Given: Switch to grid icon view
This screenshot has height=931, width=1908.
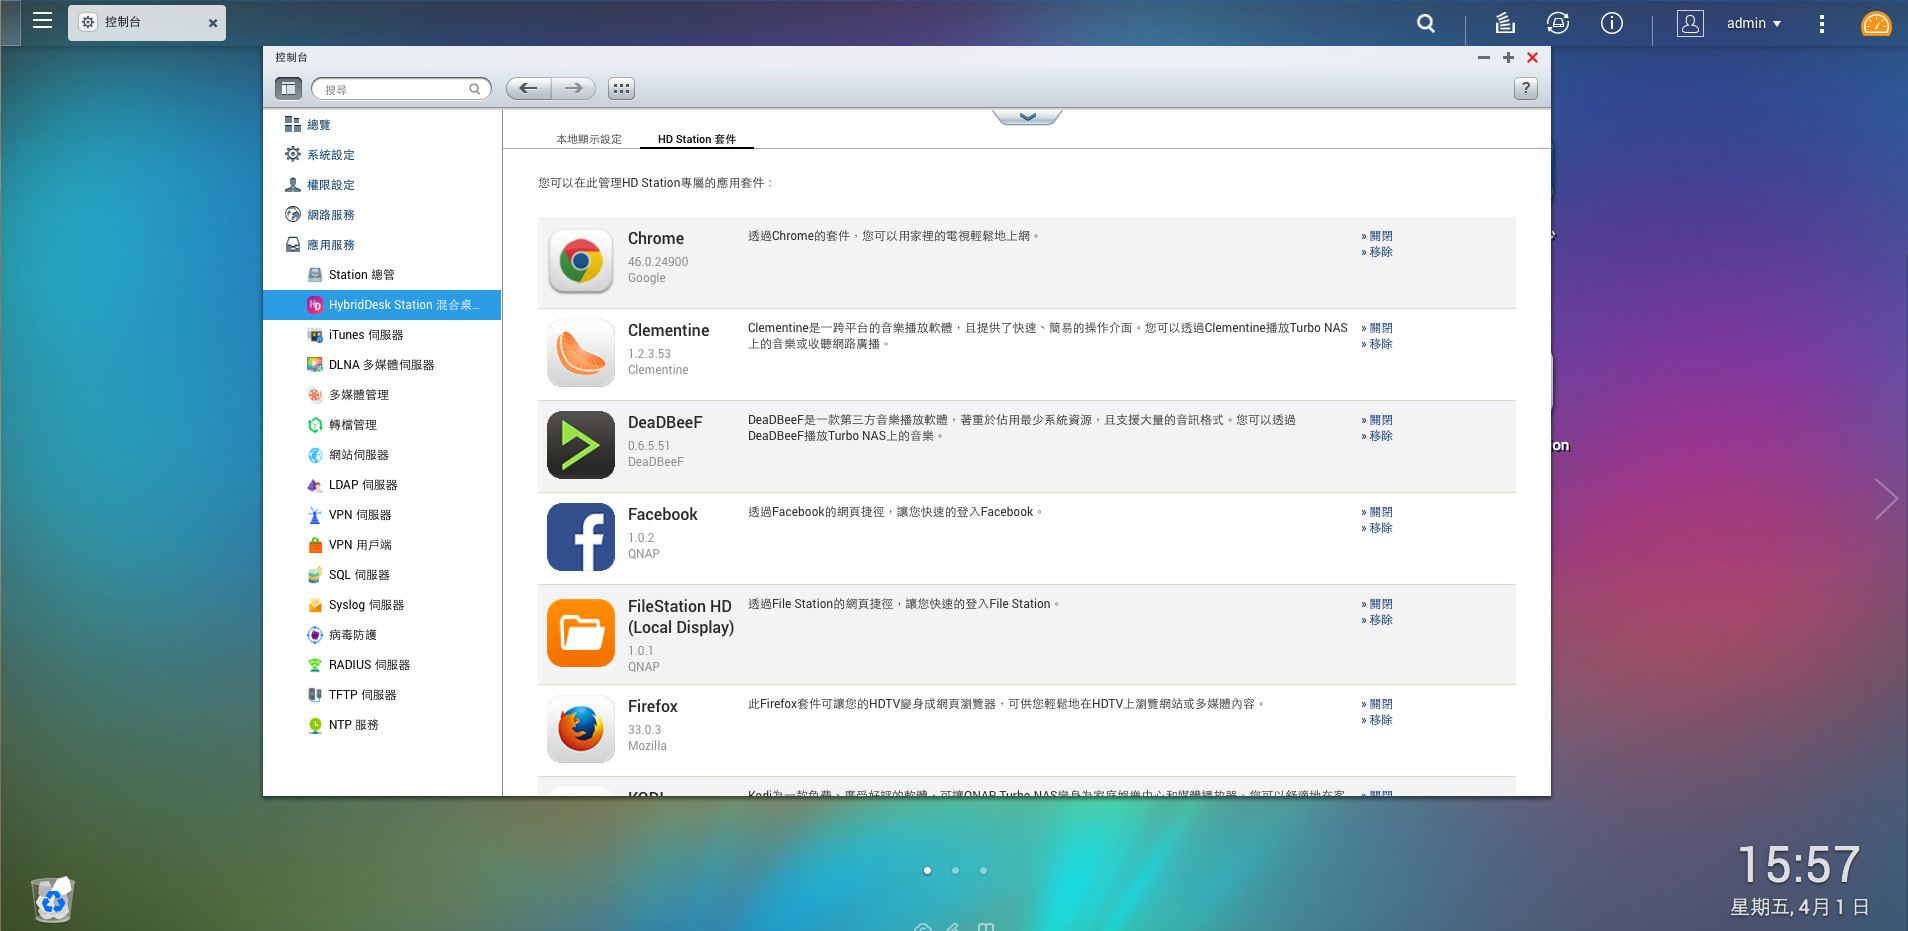Looking at the screenshot, I should pyautogui.click(x=621, y=88).
